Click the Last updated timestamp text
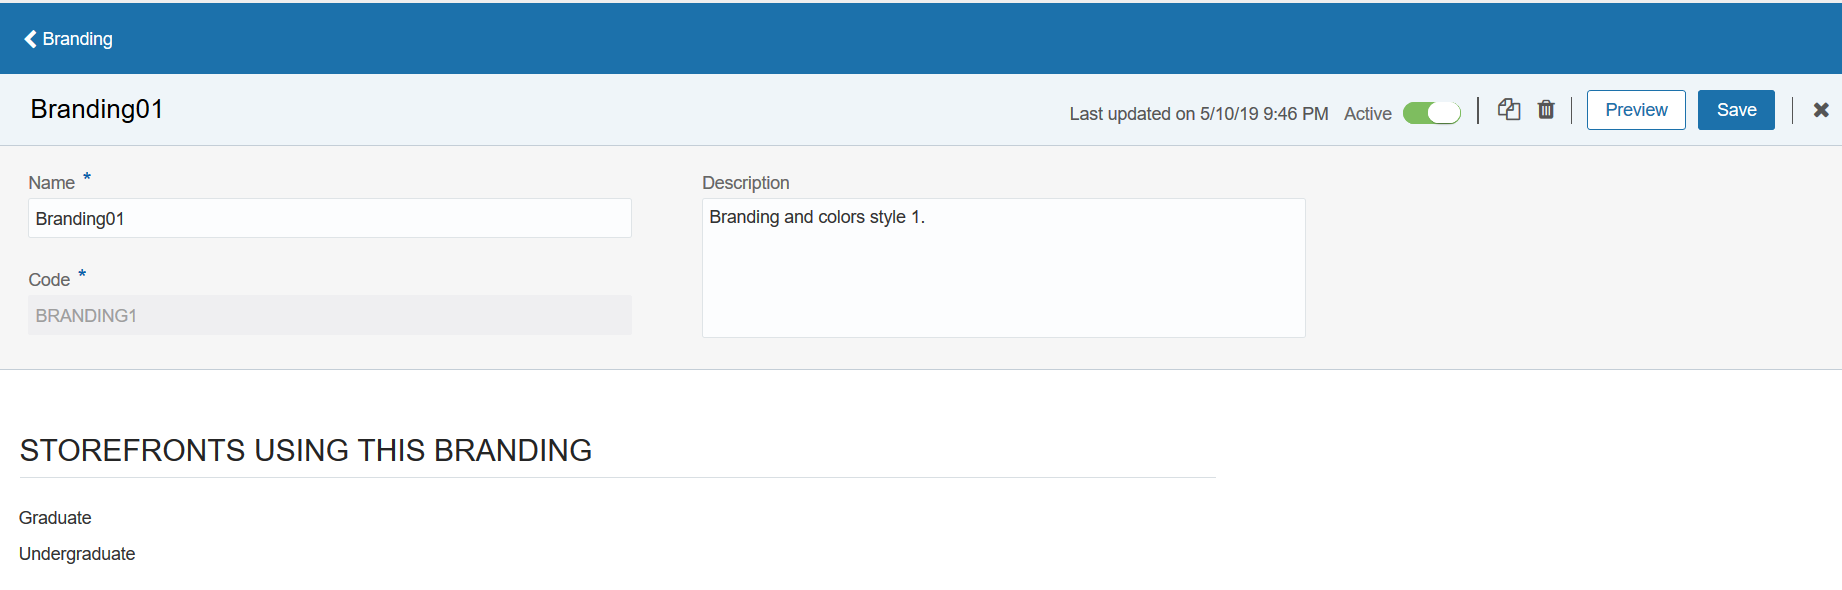 pyautogui.click(x=1198, y=114)
